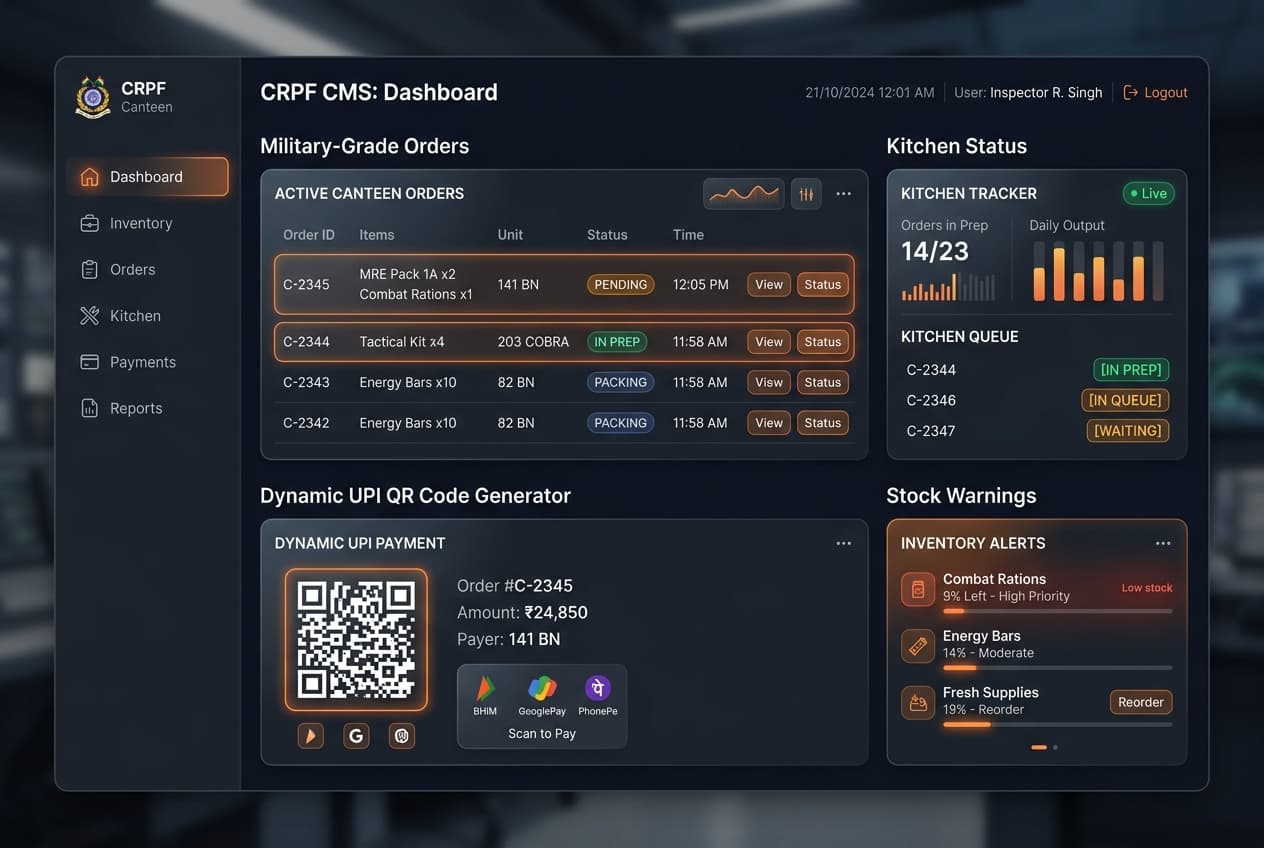Open Status for order C-2343
This screenshot has height=848, width=1264.
tap(823, 382)
